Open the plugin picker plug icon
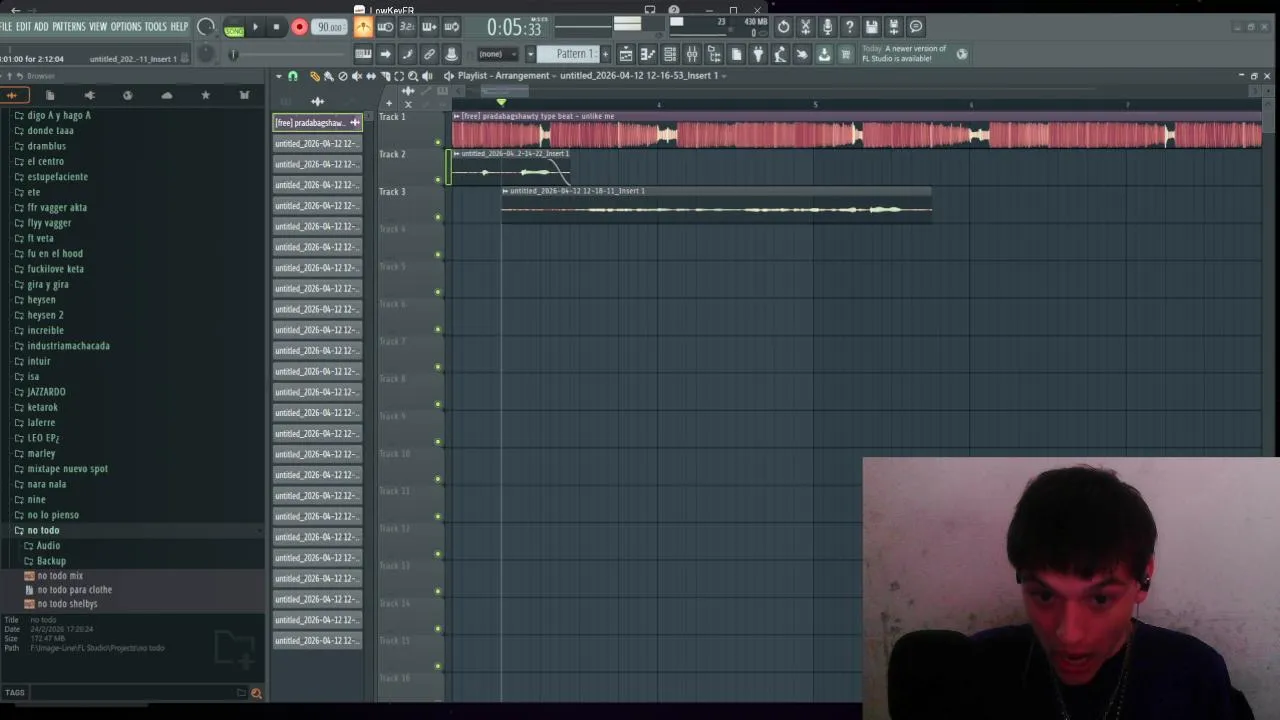Image resolution: width=1280 pixels, height=720 pixels. tap(758, 54)
